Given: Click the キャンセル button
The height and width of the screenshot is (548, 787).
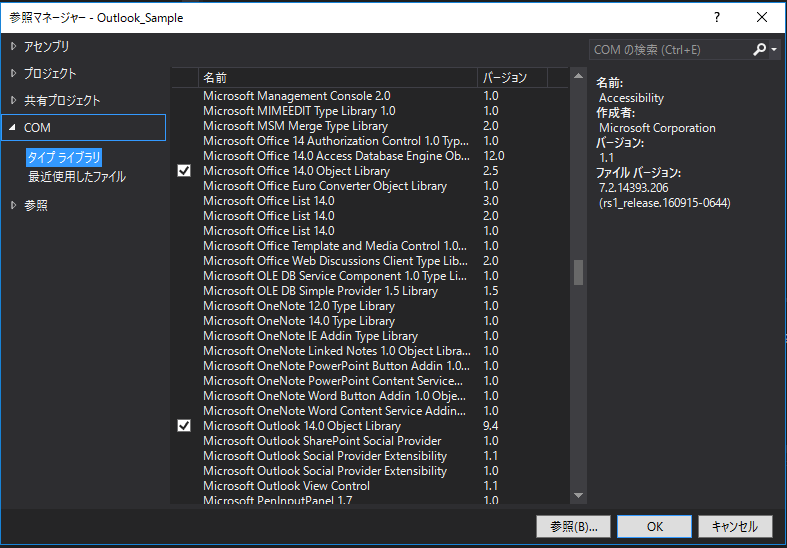Looking at the screenshot, I should click(x=735, y=526).
